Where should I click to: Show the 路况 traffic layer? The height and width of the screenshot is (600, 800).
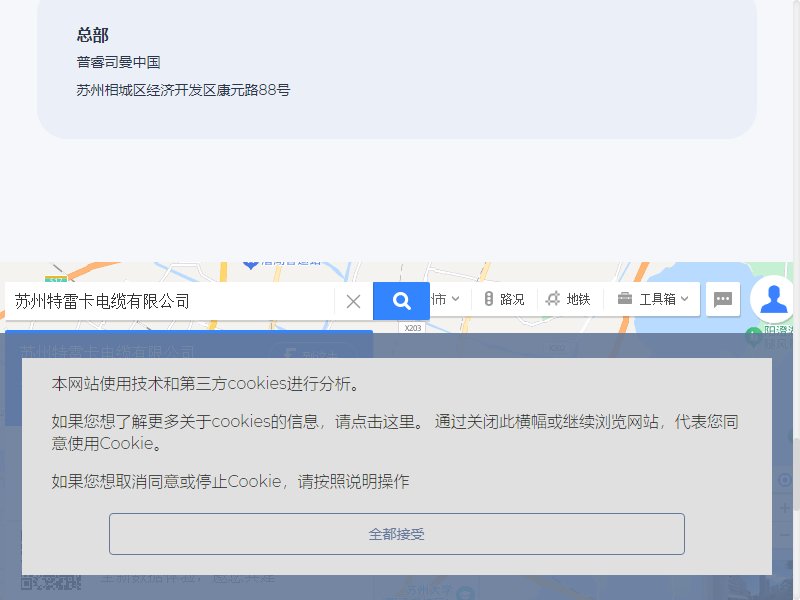pyautogui.click(x=504, y=299)
